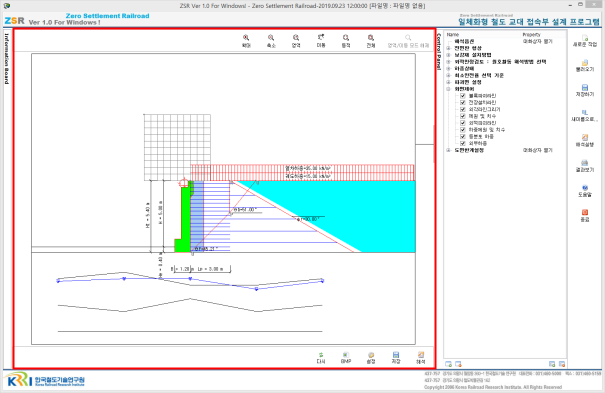Expand the 도한한계설정 tree node

click(448, 150)
